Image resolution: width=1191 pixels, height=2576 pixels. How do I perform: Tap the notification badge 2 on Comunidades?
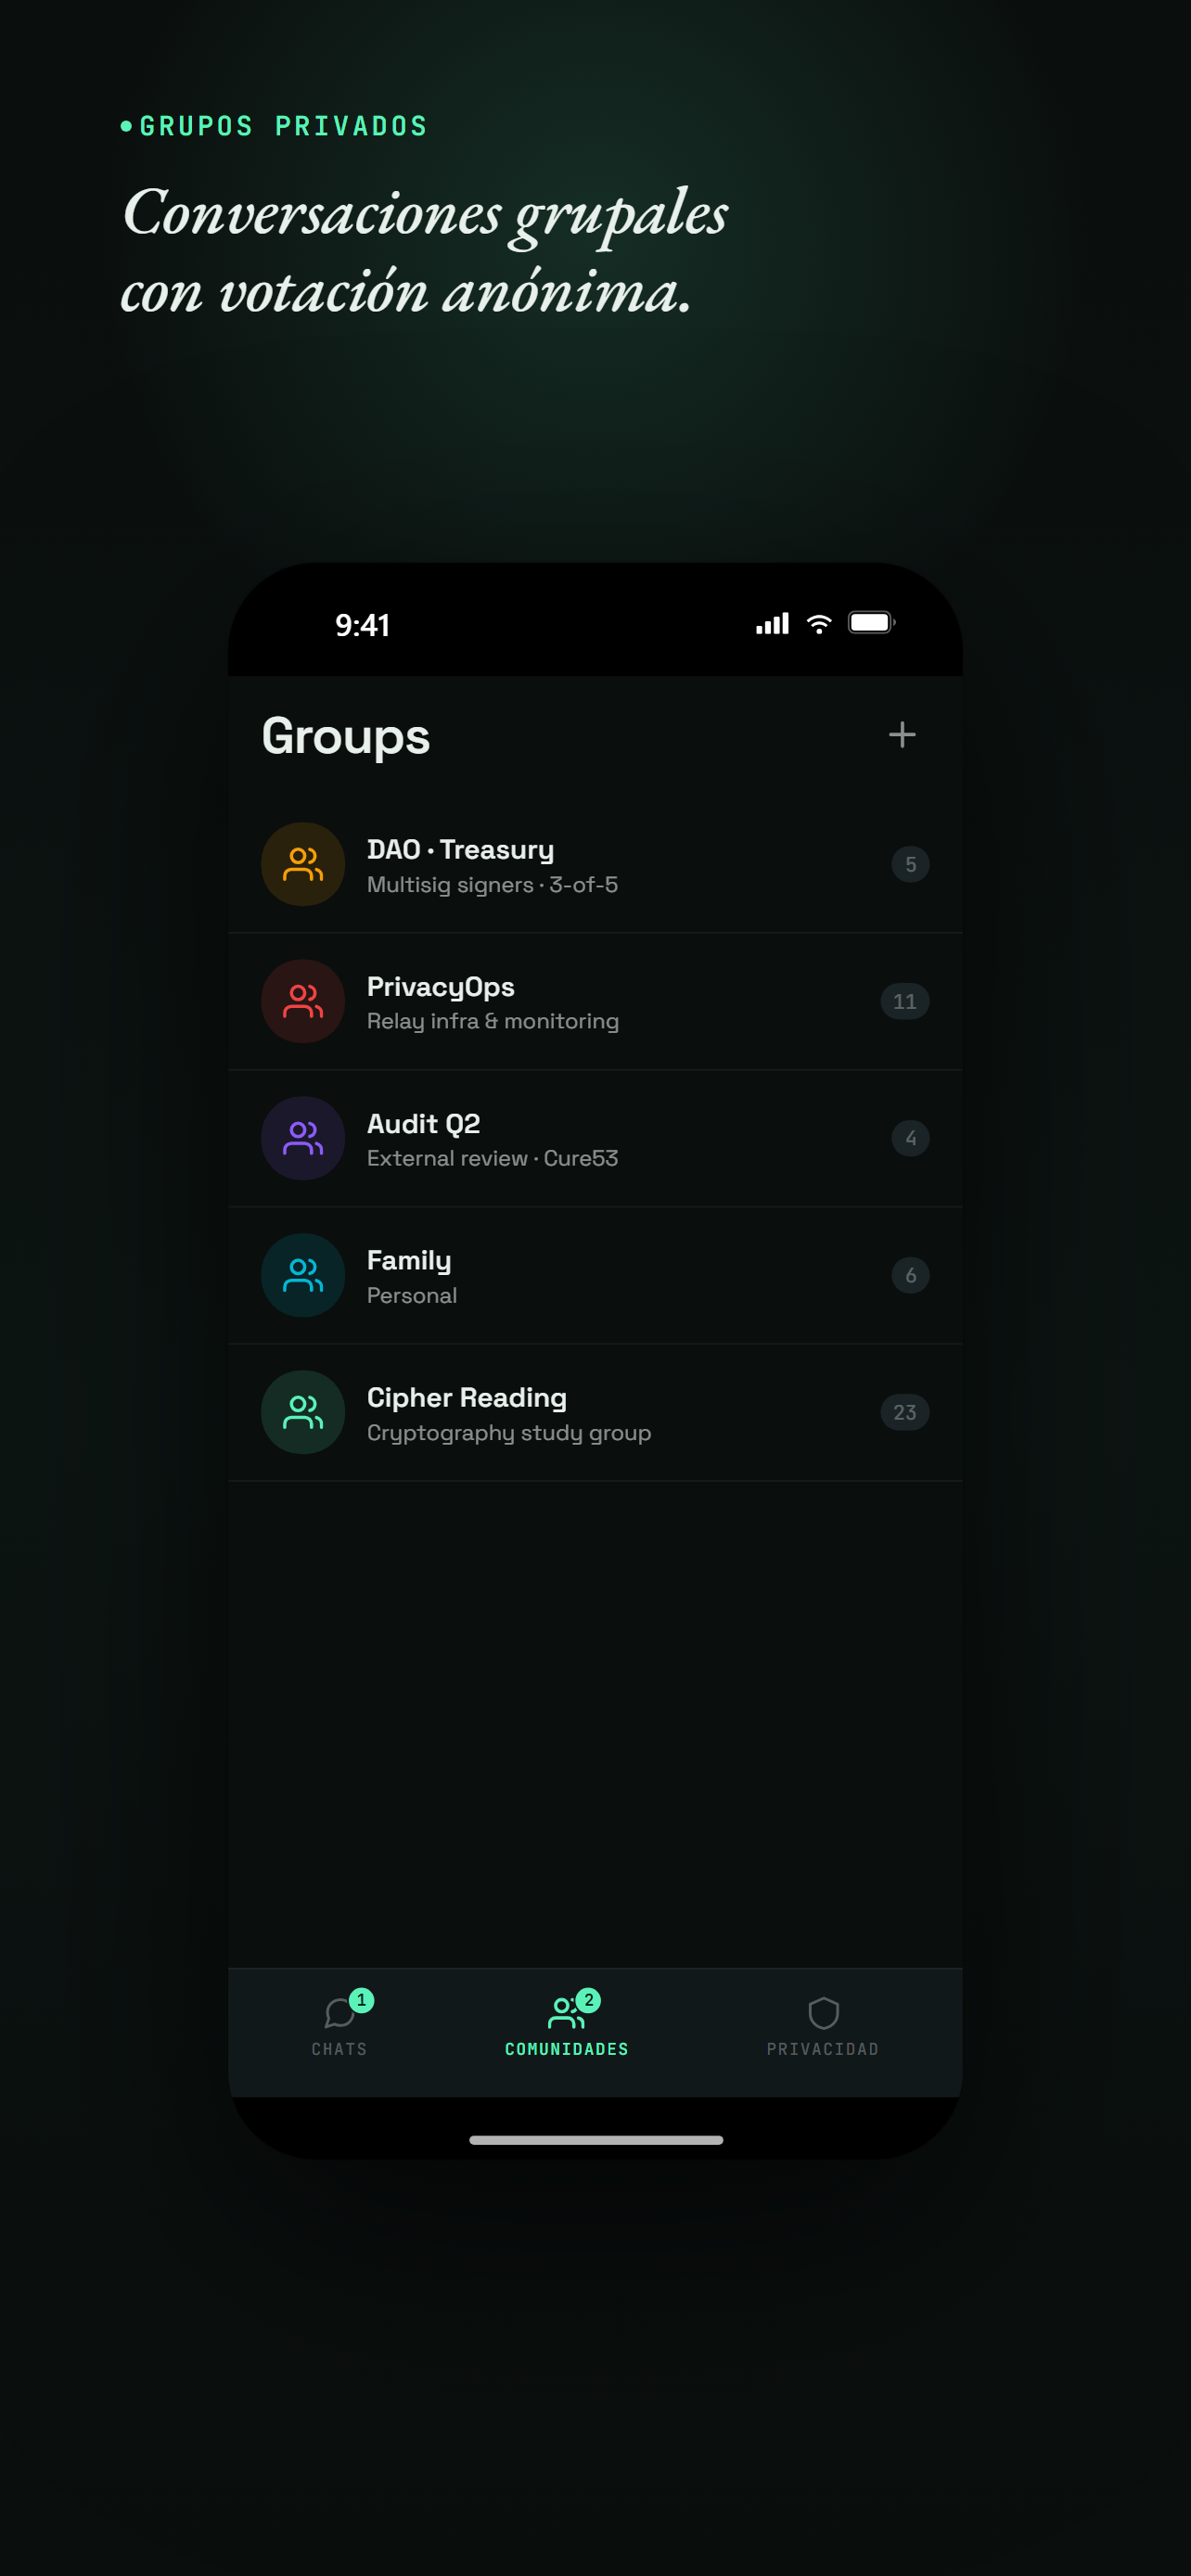[588, 2000]
